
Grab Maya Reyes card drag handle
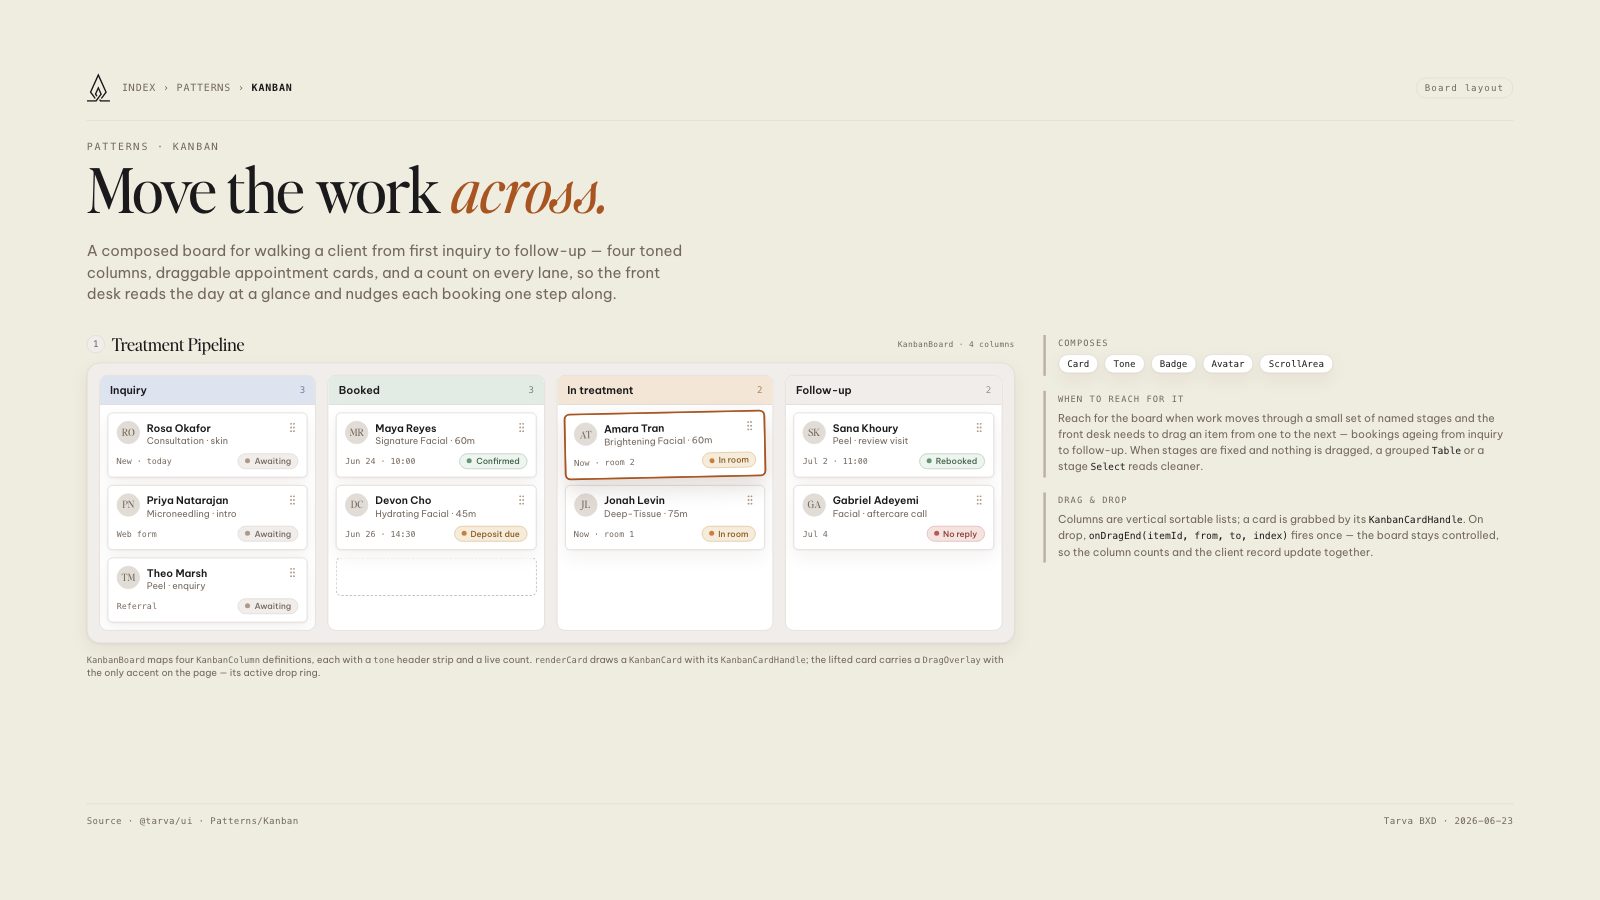[x=521, y=428]
